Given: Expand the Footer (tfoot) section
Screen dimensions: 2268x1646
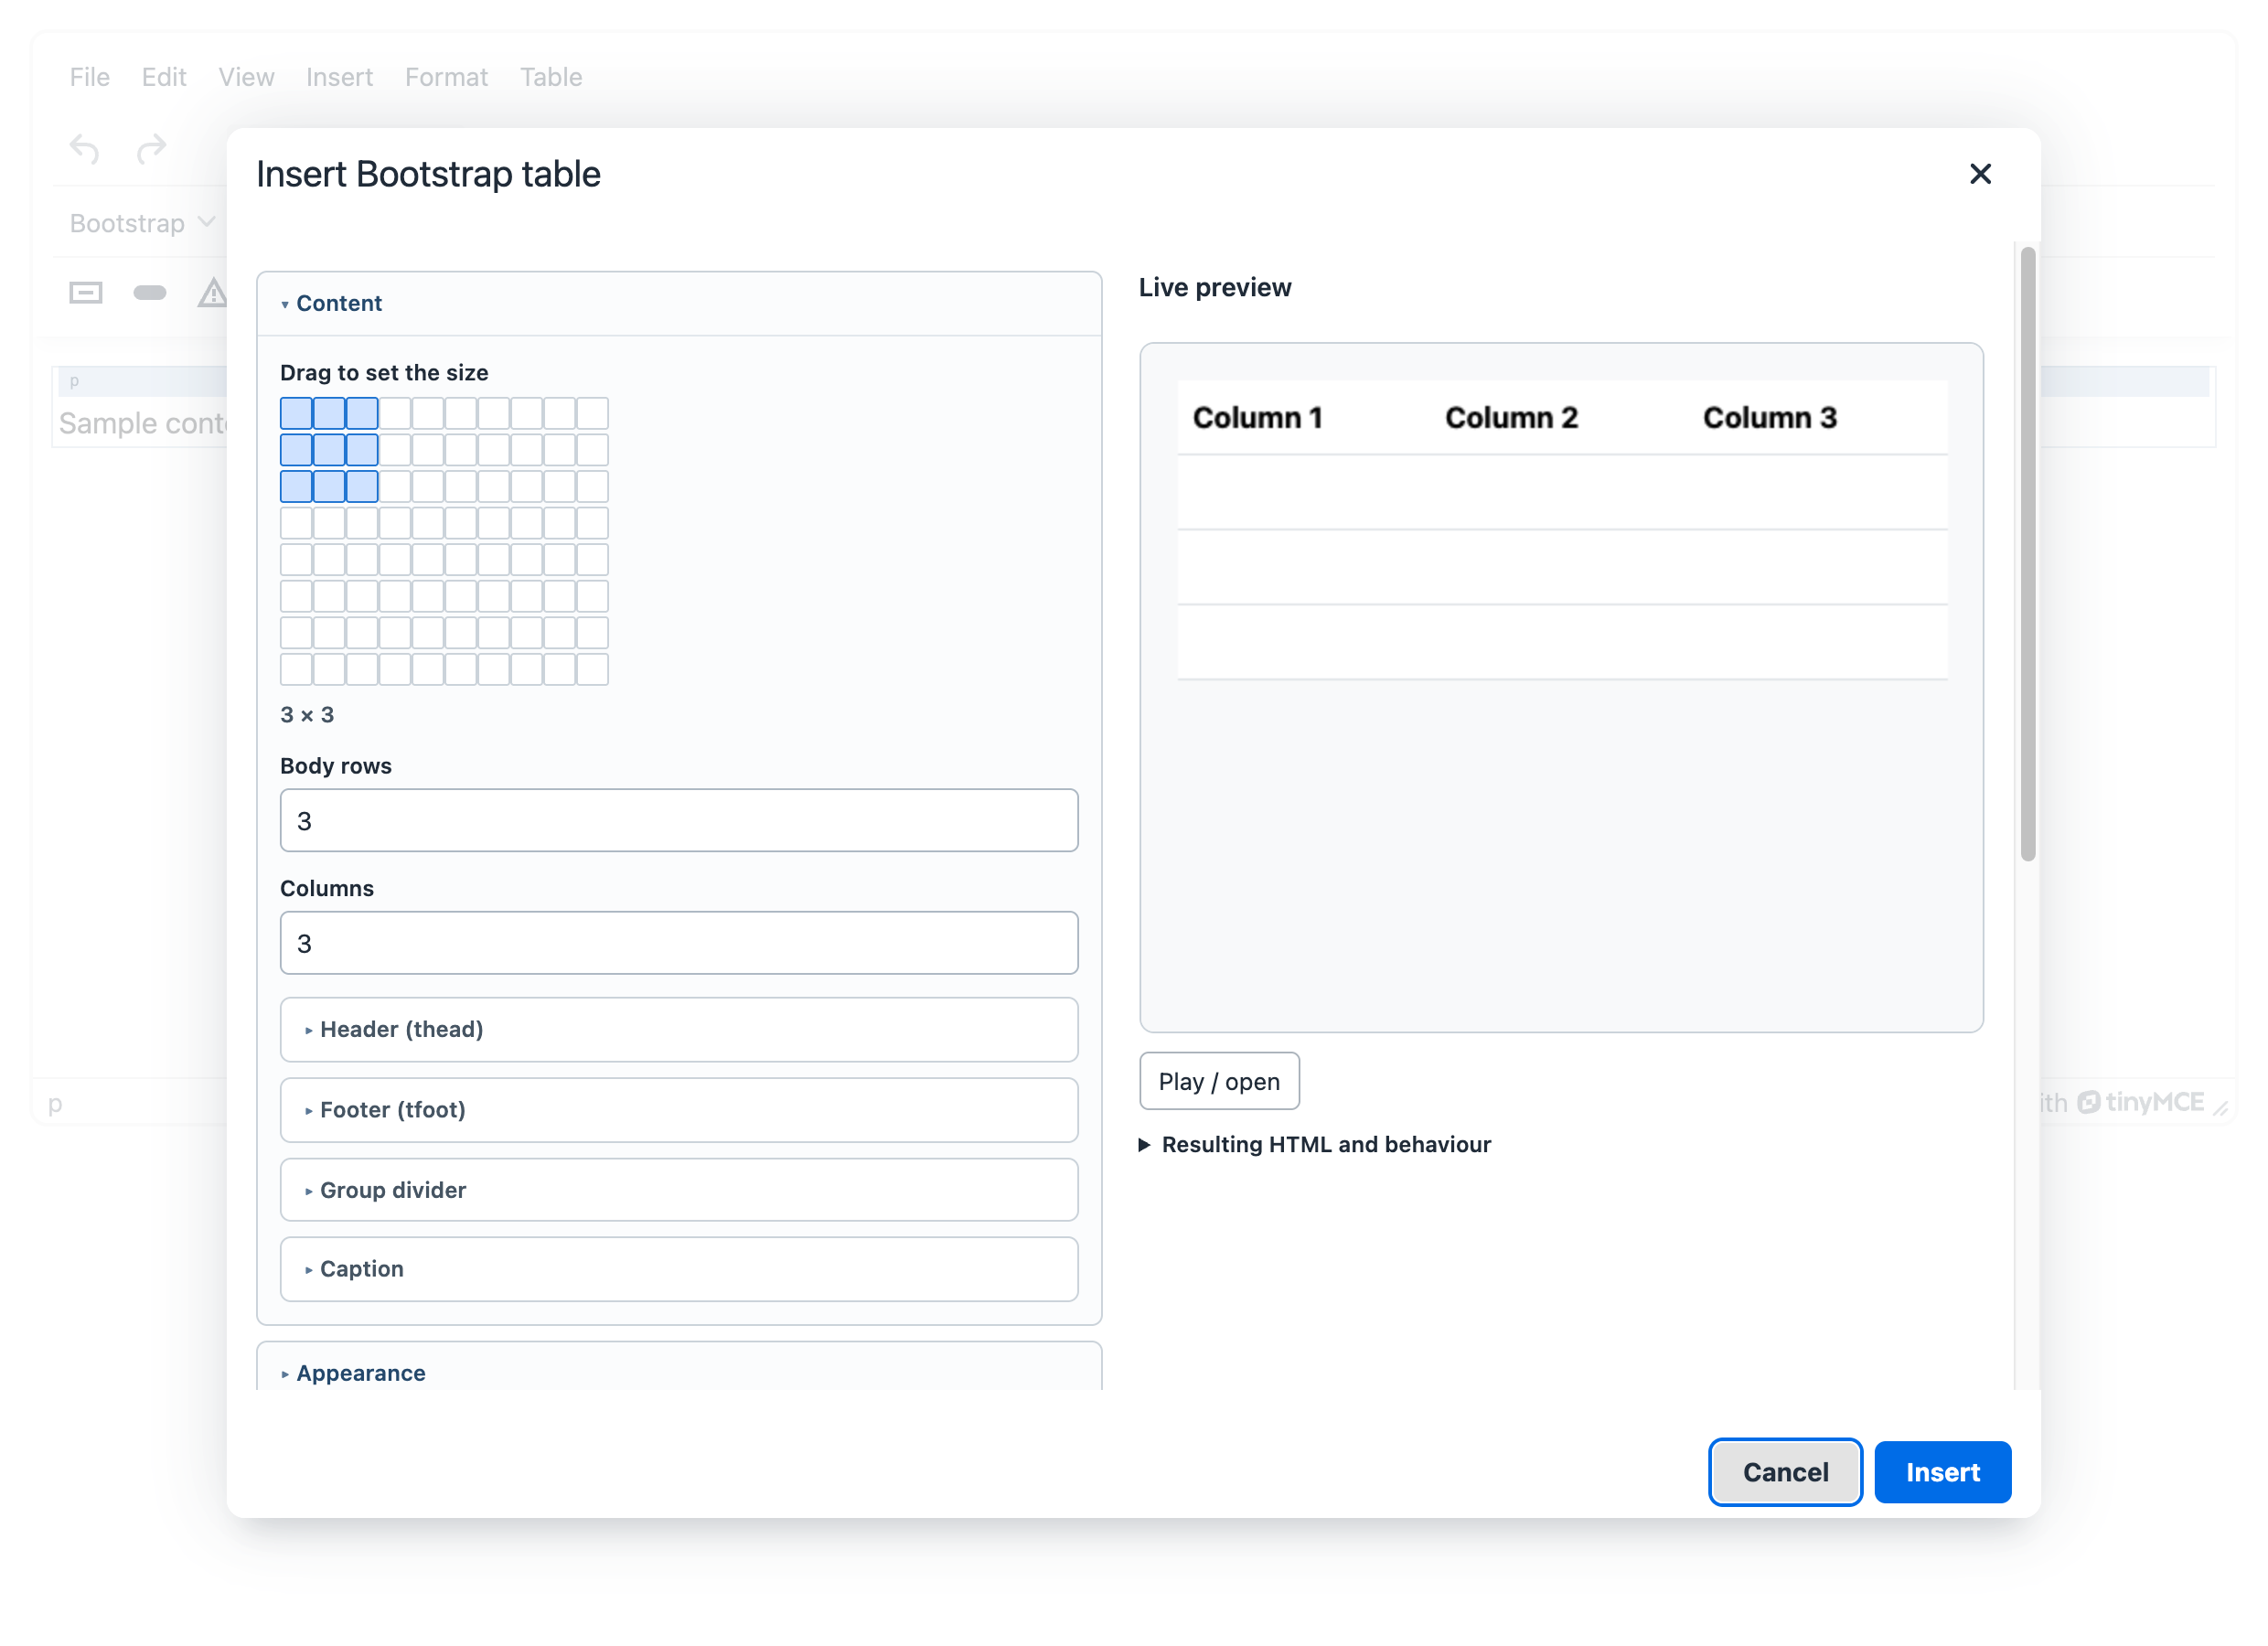Looking at the screenshot, I should coord(679,1109).
